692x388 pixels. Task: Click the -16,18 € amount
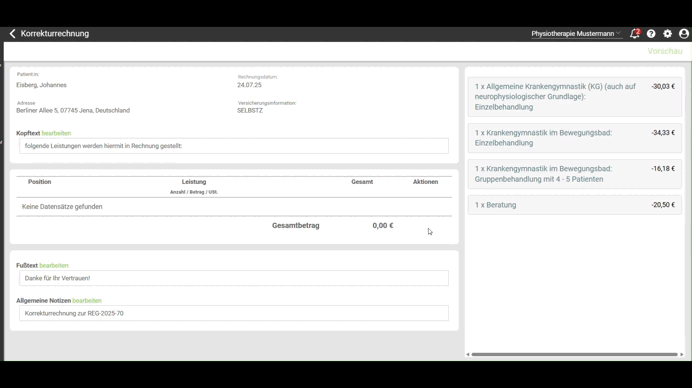point(663,169)
